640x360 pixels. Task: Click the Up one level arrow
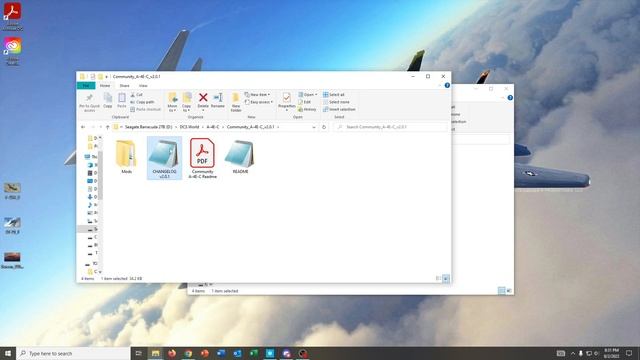click(107, 127)
